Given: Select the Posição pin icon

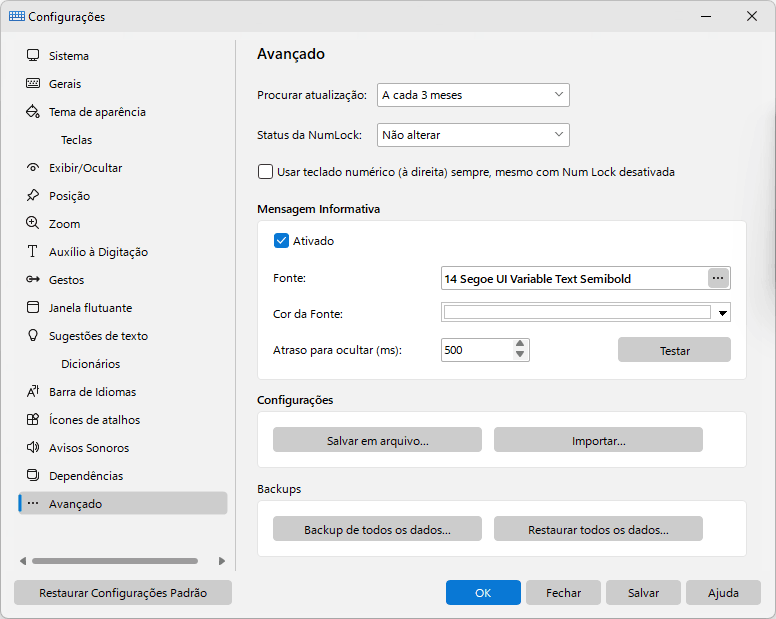Looking at the screenshot, I should (33, 195).
